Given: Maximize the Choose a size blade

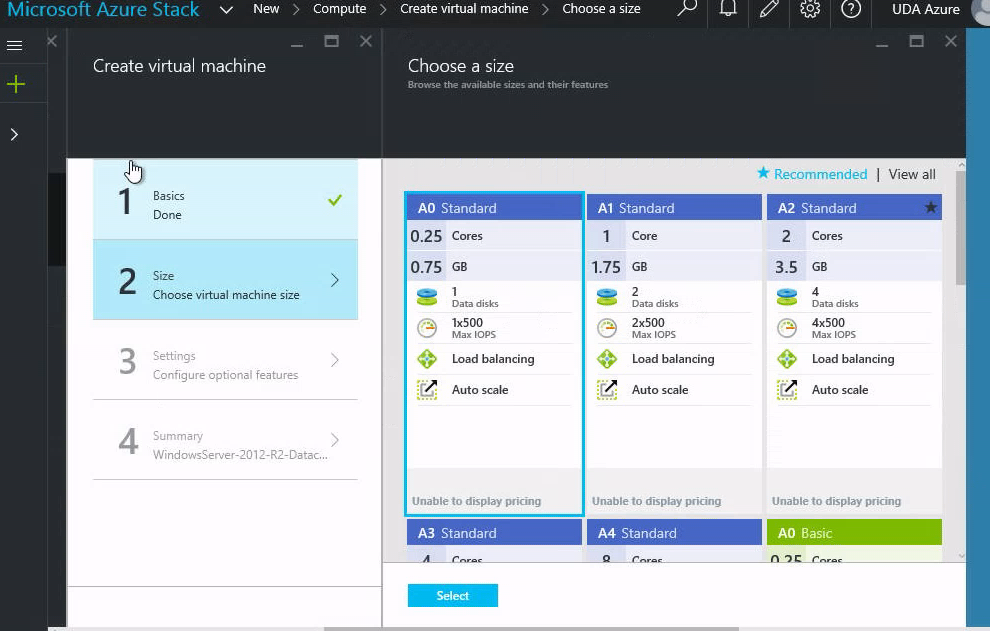Looking at the screenshot, I should pos(916,42).
